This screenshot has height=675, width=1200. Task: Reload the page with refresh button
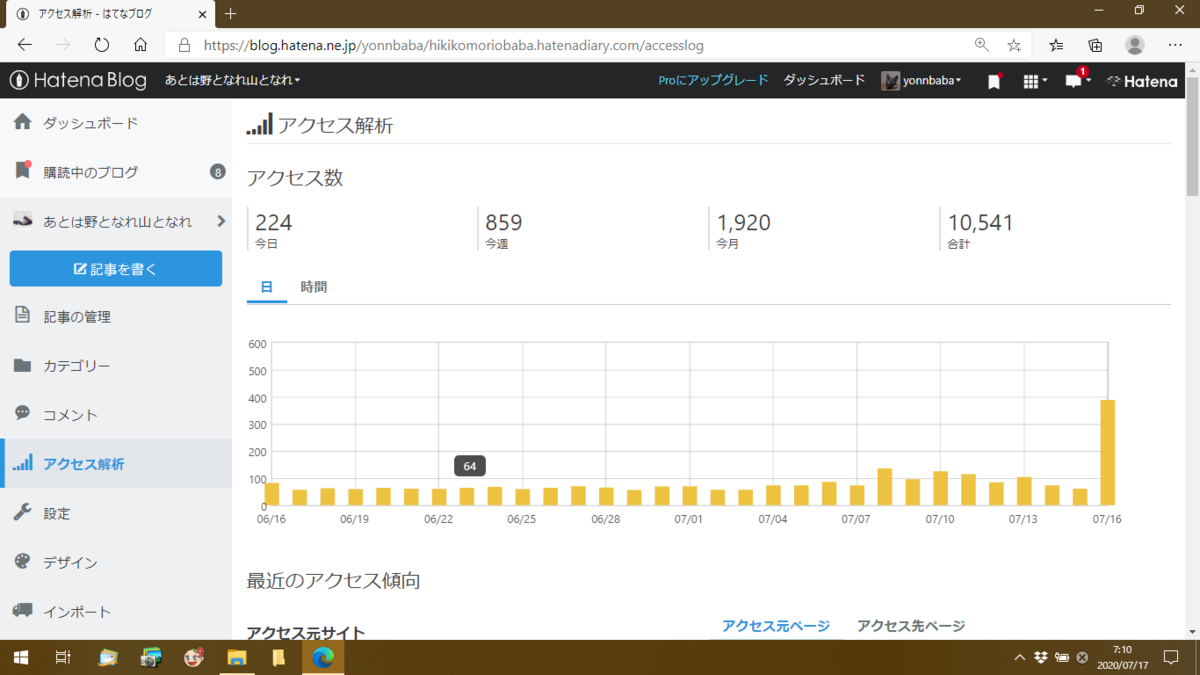101,45
